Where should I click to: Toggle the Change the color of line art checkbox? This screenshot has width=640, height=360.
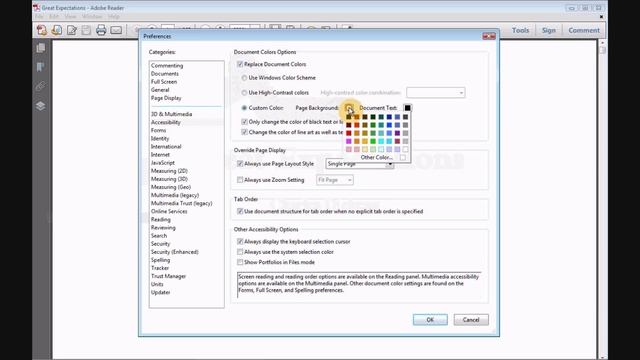point(244,132)
